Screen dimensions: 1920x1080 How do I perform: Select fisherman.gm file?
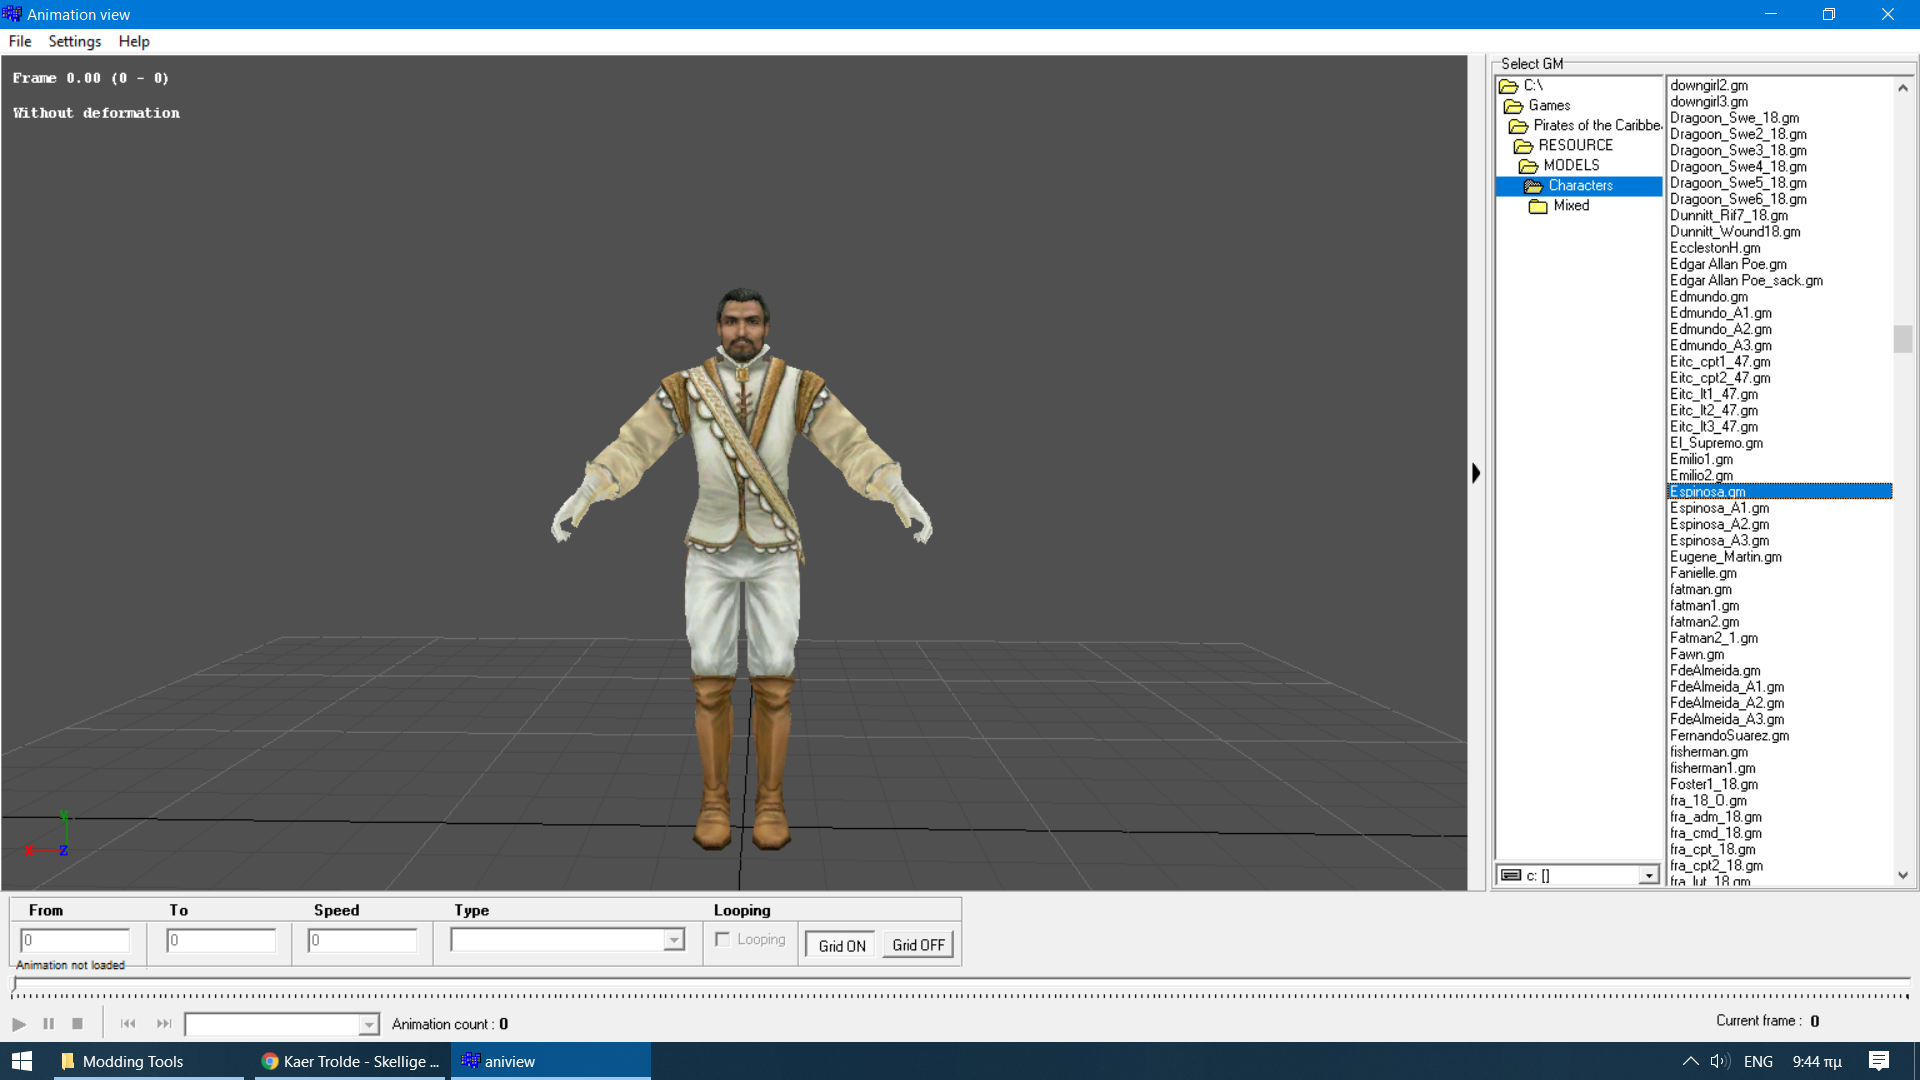tap(1709, 752)
